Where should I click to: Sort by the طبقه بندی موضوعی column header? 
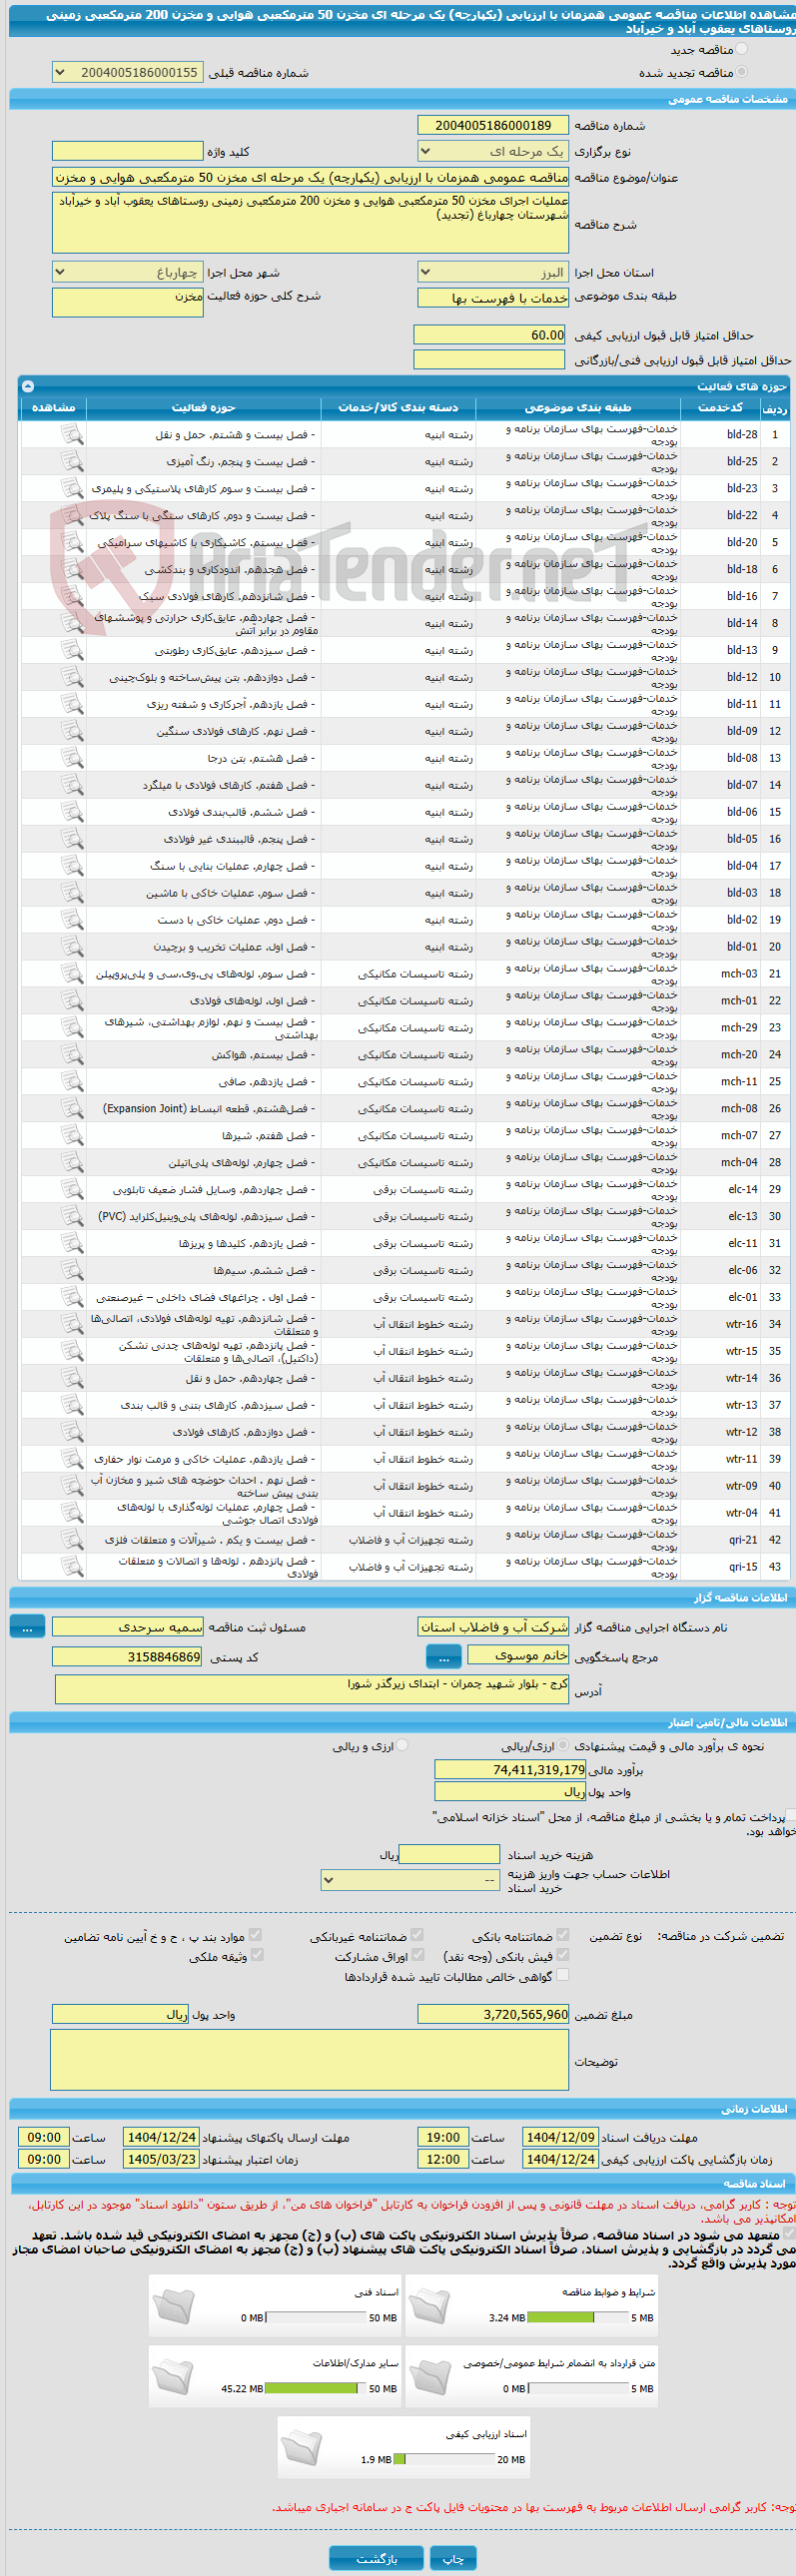(578, 407)
